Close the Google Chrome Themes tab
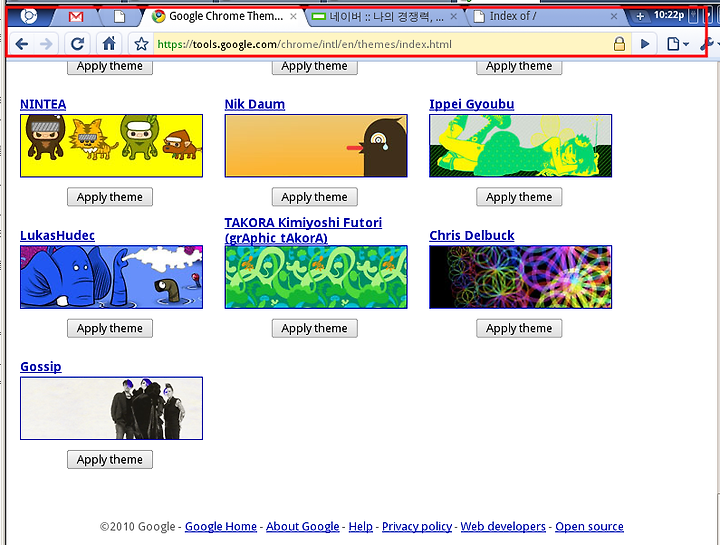 (293, 17)
